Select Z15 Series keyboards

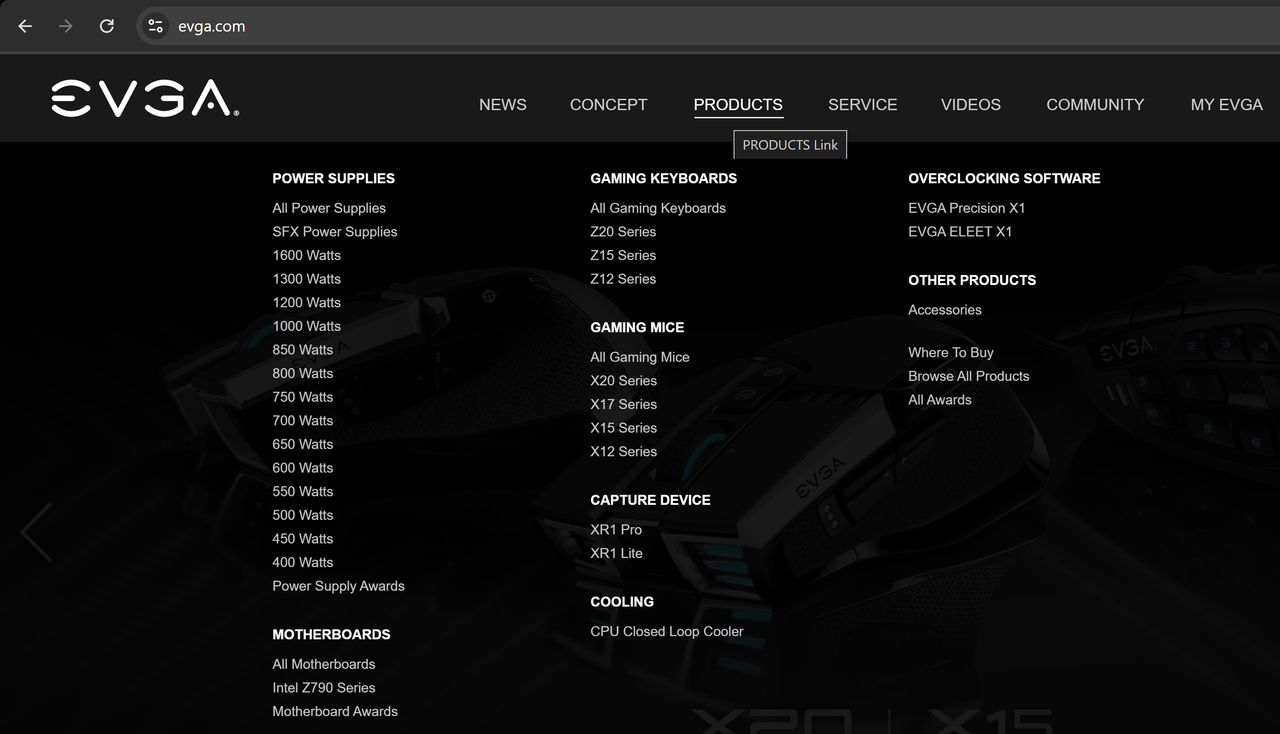(623, 255)
